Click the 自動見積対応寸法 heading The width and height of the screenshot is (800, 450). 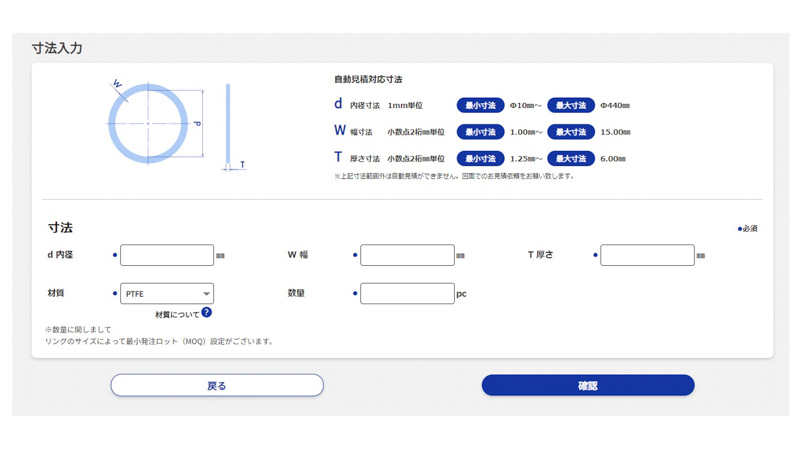click(x=368, y=79)
